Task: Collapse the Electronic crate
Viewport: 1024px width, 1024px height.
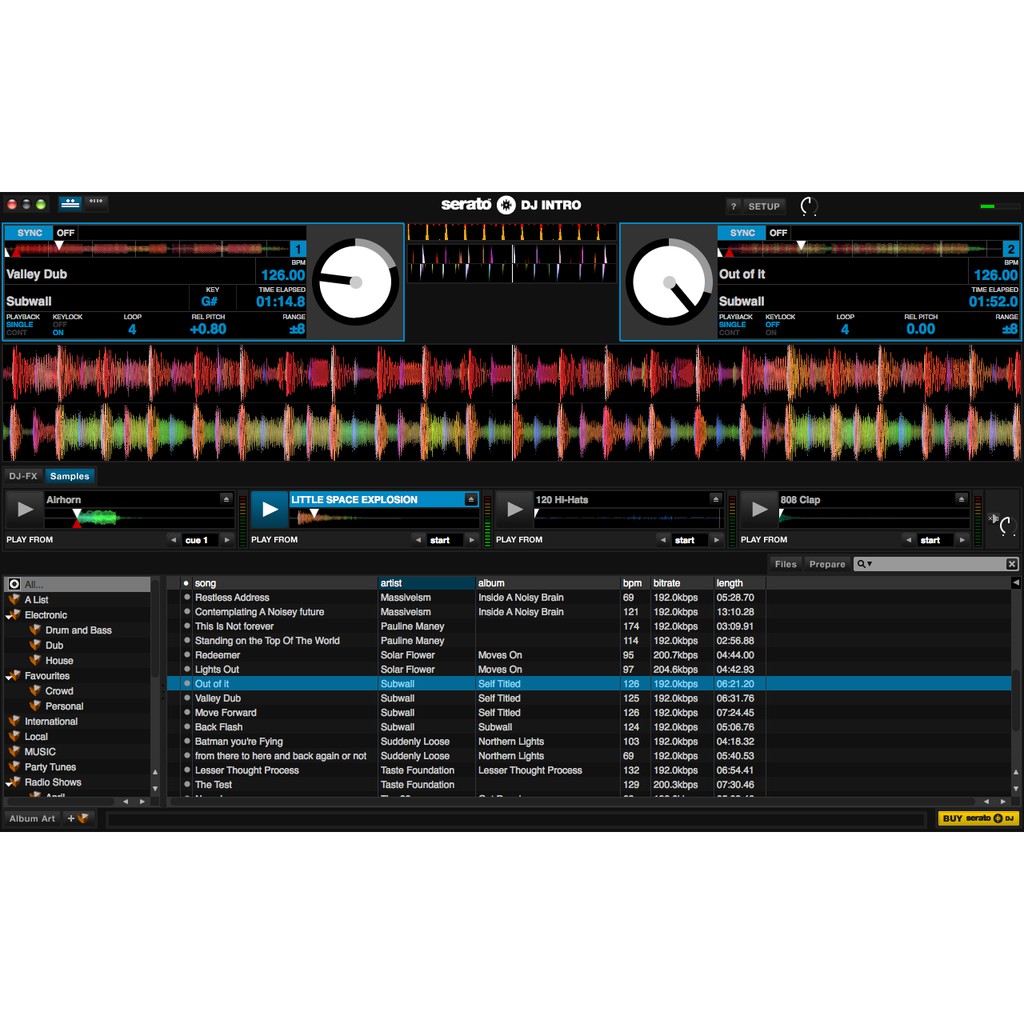Action: point(9,616)
